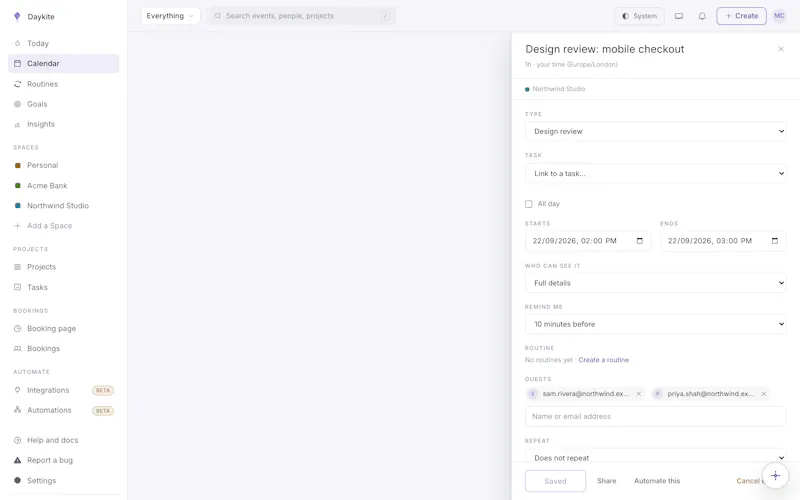800x500 pixels.
Task: Close the Design review event panel
Action: [781, 49]
